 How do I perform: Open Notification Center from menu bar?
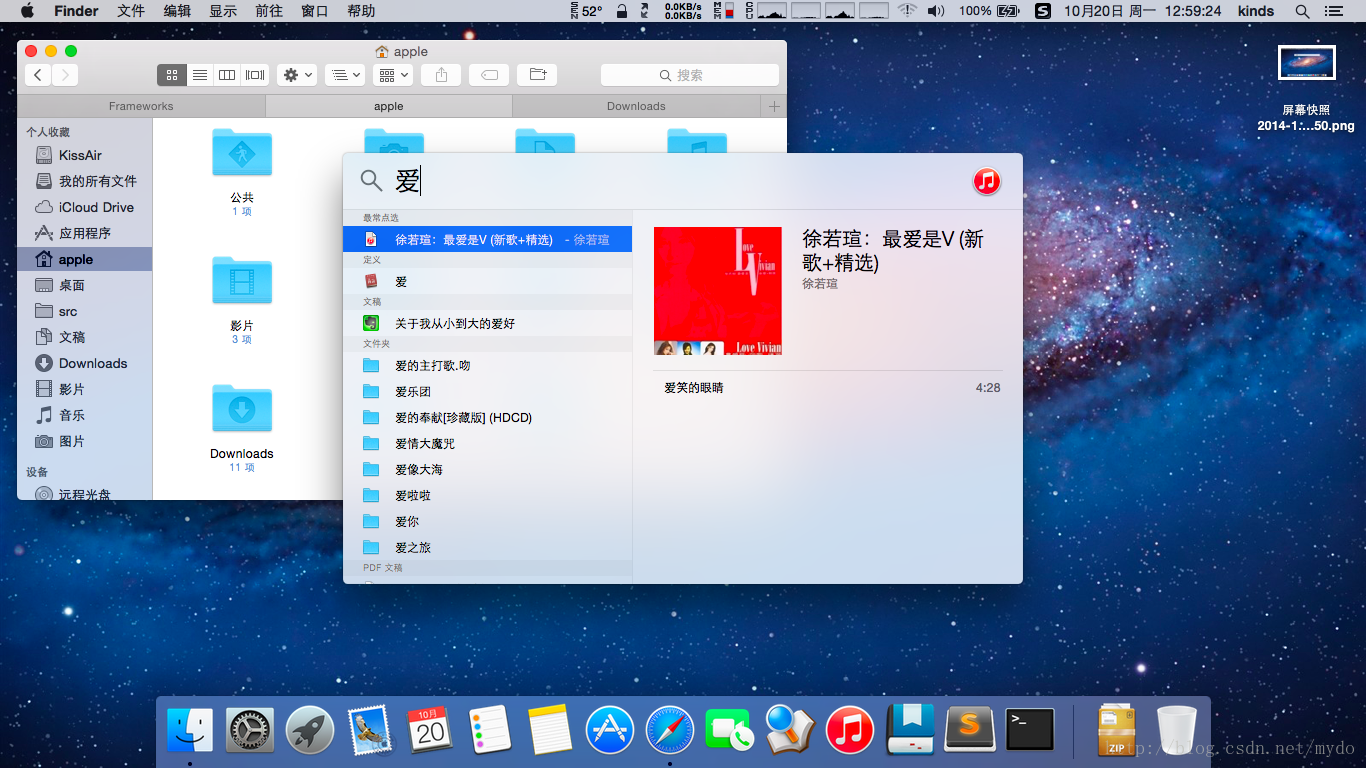1333,11
